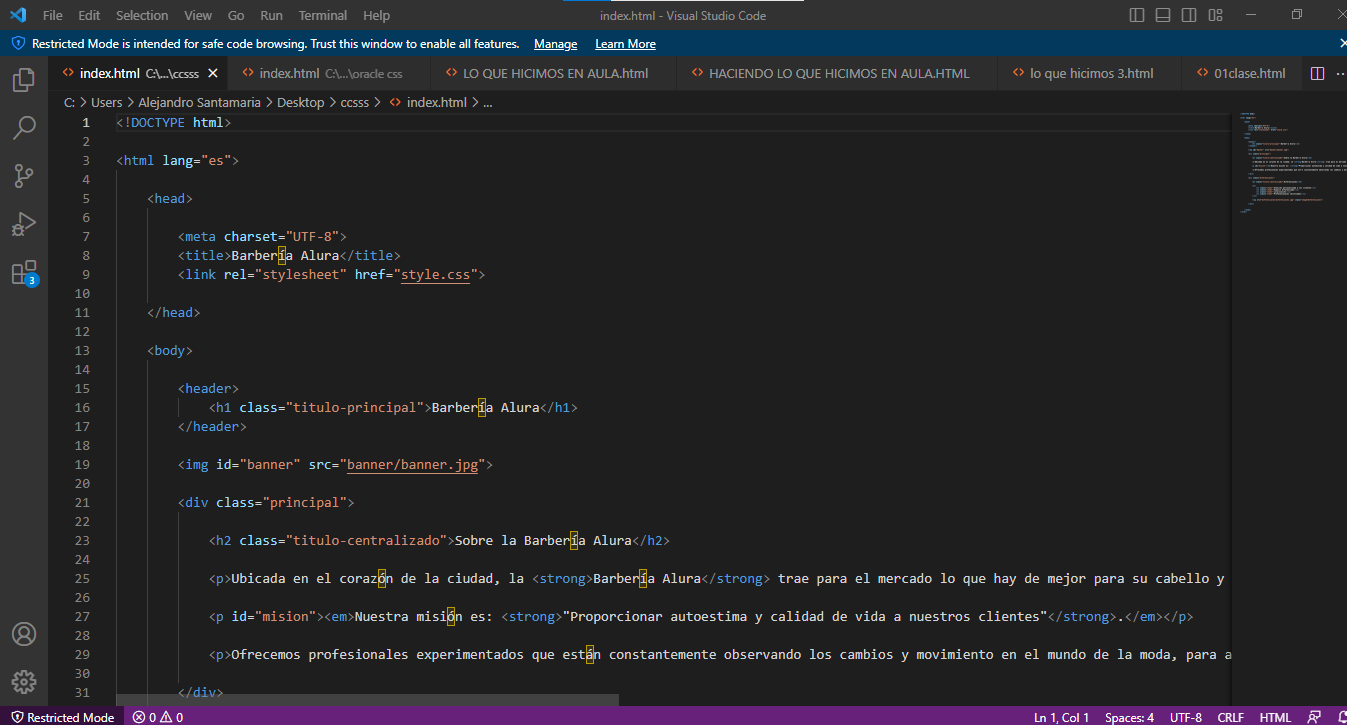
Task: Open the Run and Debug view
Action: point(24,224)
